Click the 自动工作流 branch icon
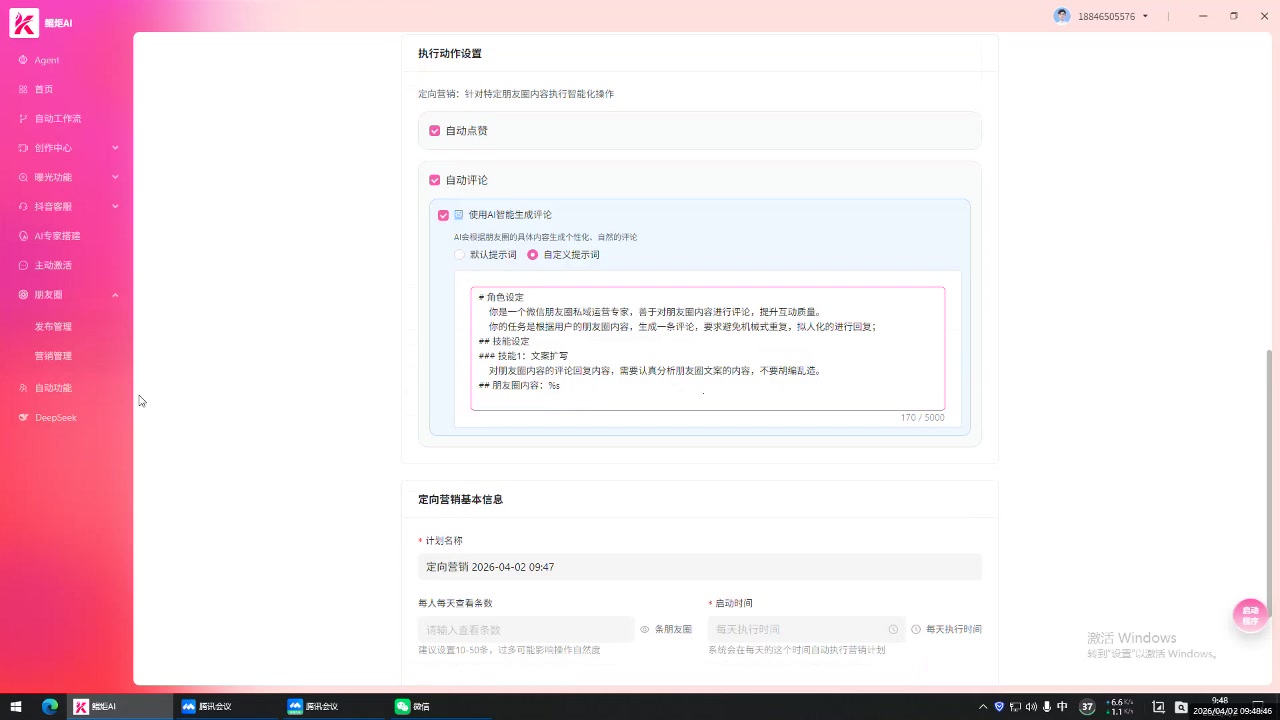This screenshot has height=720, width=1280. coord(23,118)
